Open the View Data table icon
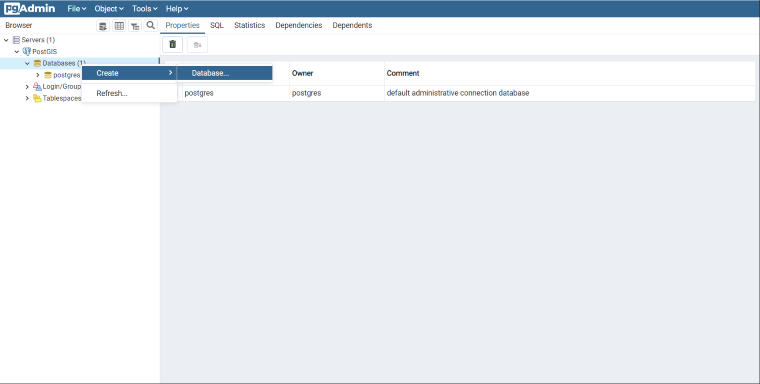The image size is (760, 384). [x=119, y=26]
